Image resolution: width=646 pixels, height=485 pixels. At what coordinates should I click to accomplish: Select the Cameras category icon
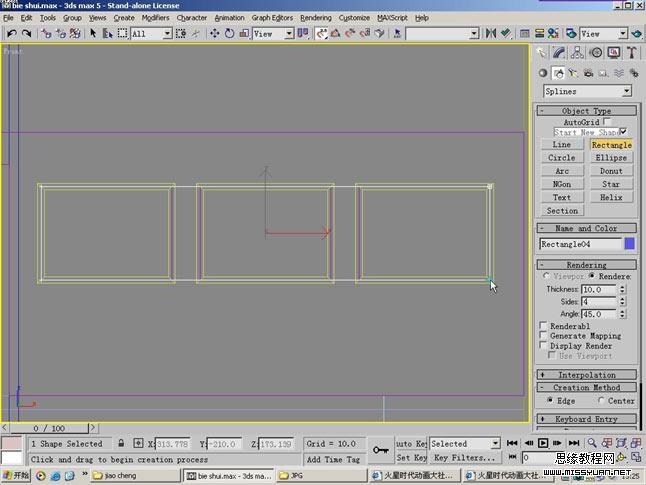pos(588,73)
